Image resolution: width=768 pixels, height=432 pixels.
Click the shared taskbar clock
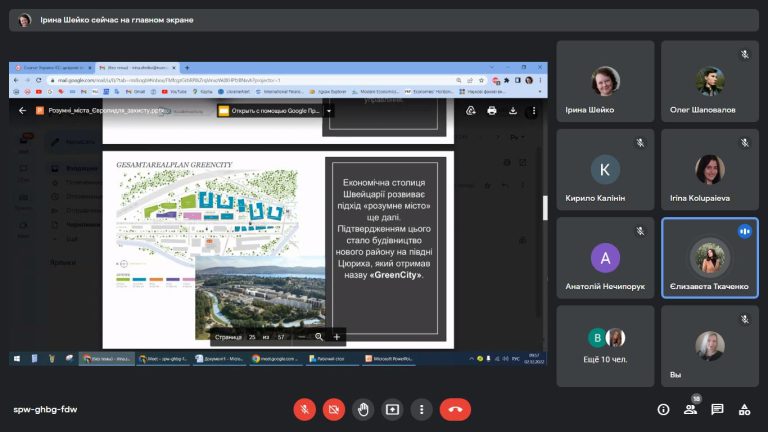(x=534, y=359)
